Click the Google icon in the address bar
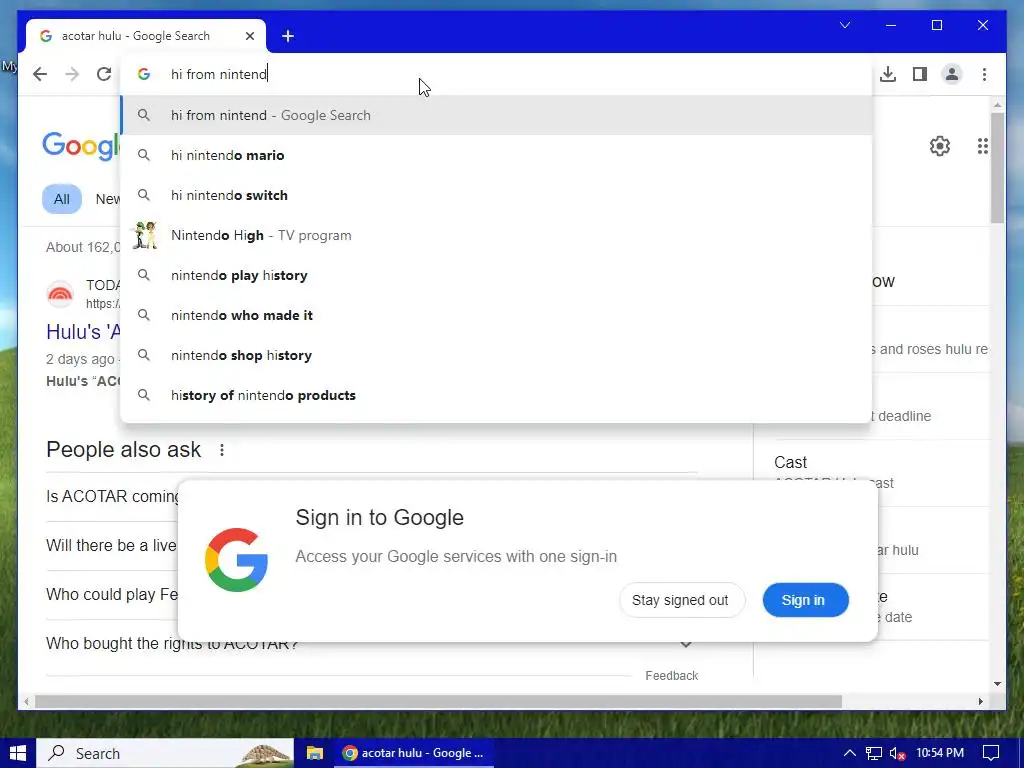 click(144, 74)
